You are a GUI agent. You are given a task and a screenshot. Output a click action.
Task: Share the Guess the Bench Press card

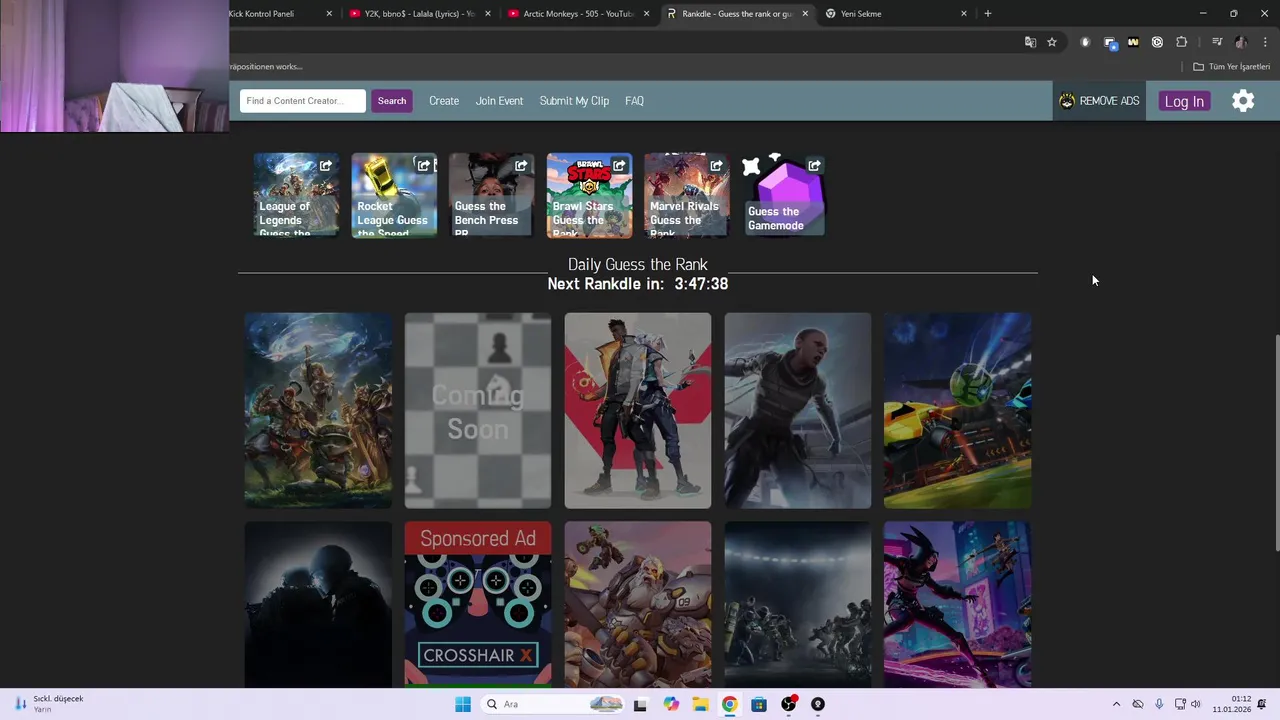(x=521, y=166)
